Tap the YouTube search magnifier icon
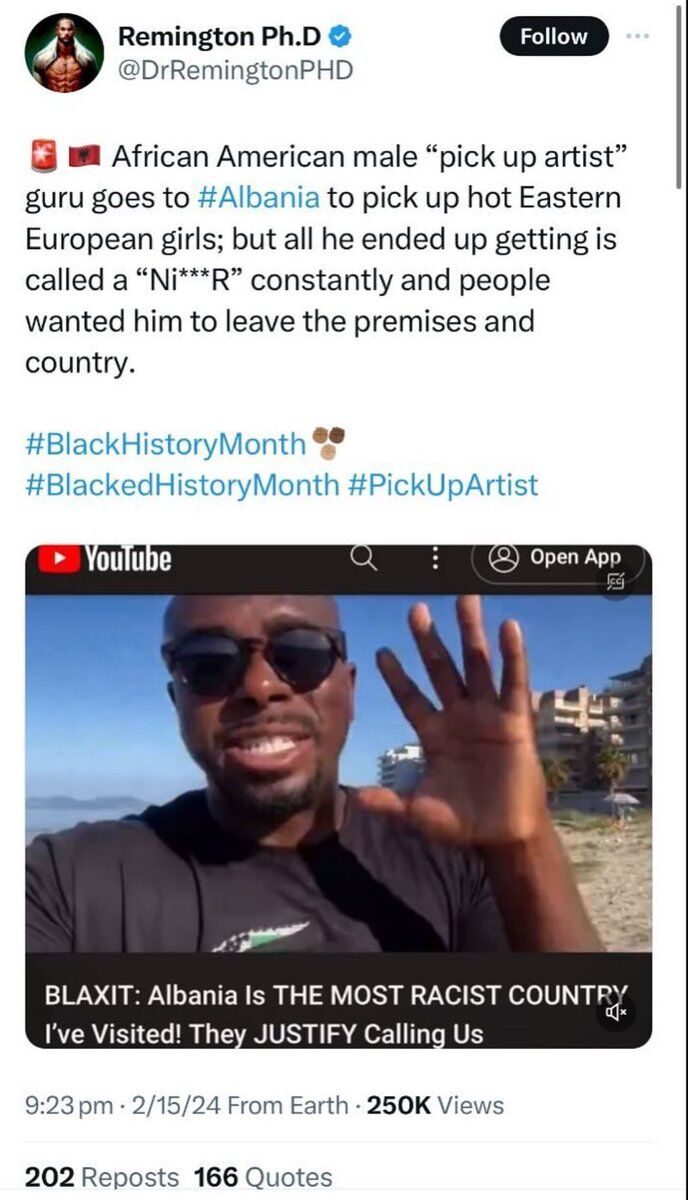Screen dimensions: 688x1200 [x=363, y=559]
